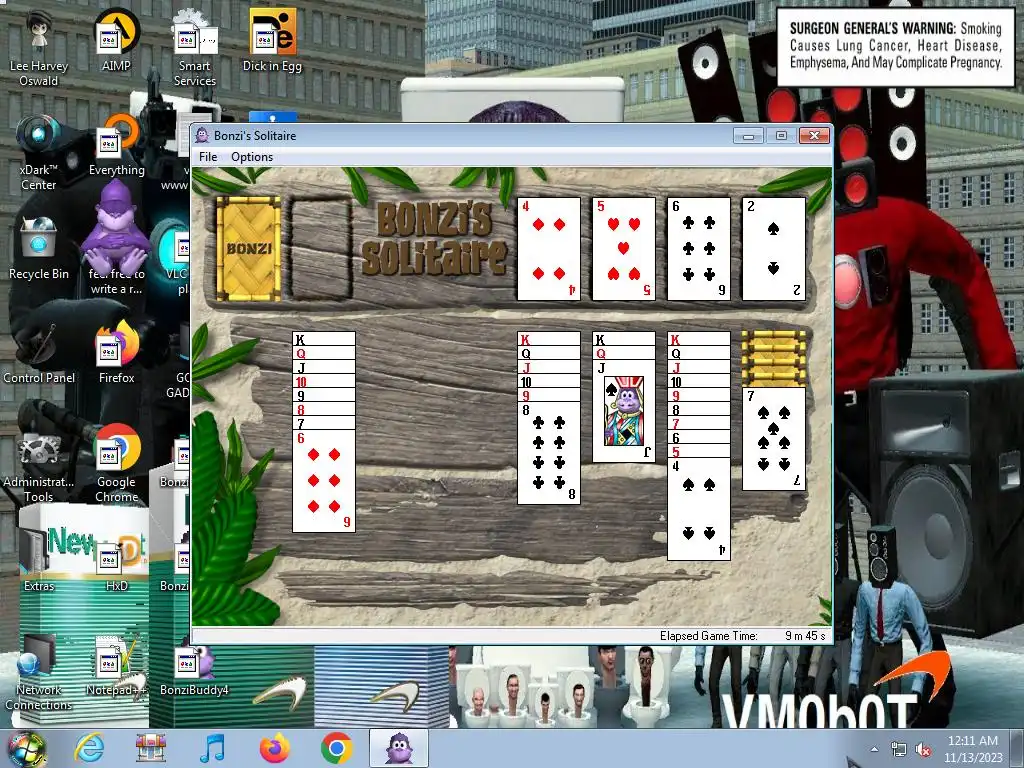Open the Windows Start menu orb
This screenshot has height=768, width=1024.
coord(26,749)
